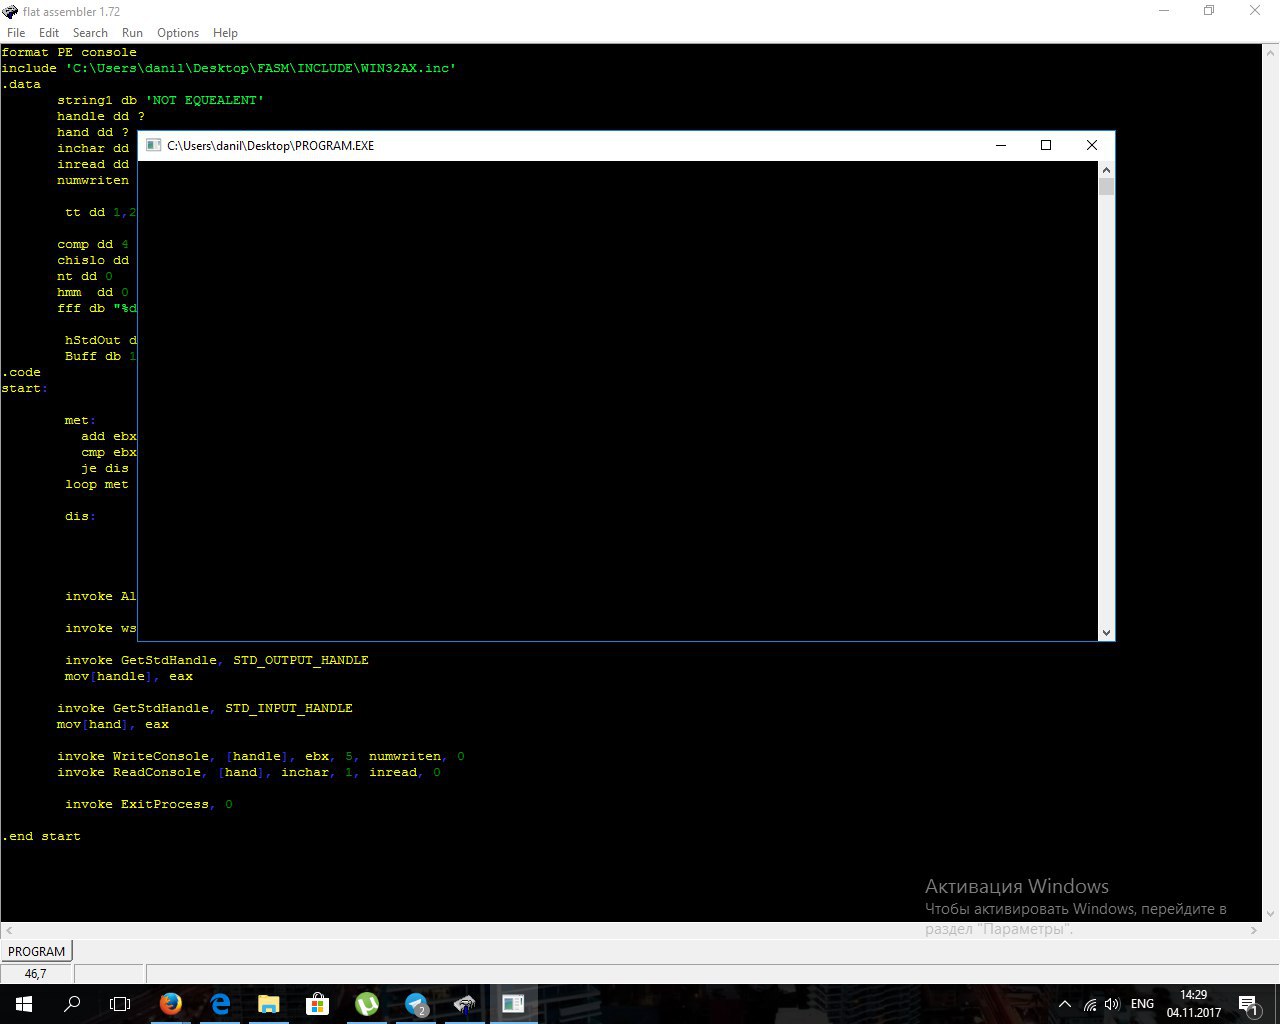Click the GetStdHandle STD_INPUT_HANDLE line
The height and width of the screenshot is (1024, 1280).
[x=205, y=708]
